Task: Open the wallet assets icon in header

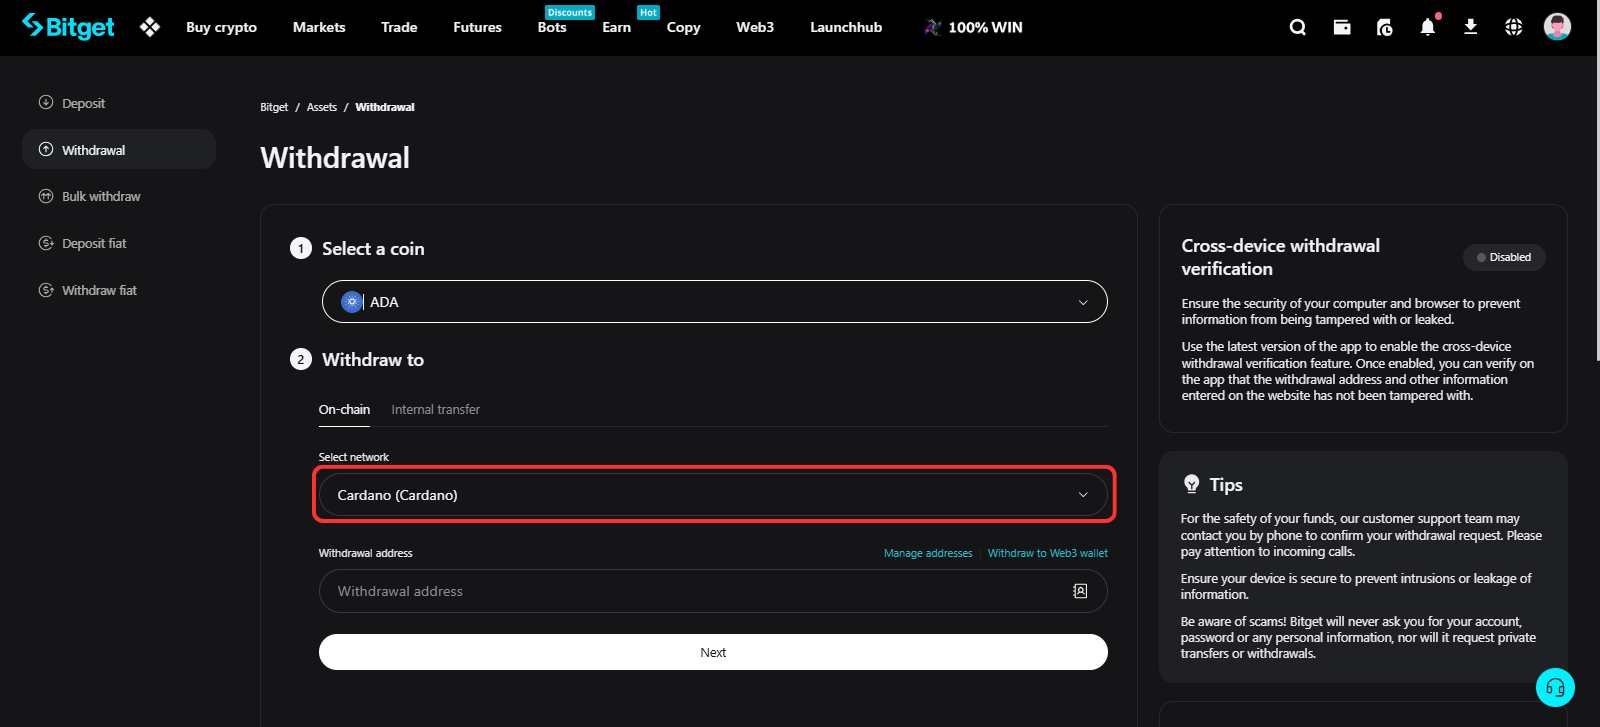Action: pyautogui.click(x=1342, y=27)
